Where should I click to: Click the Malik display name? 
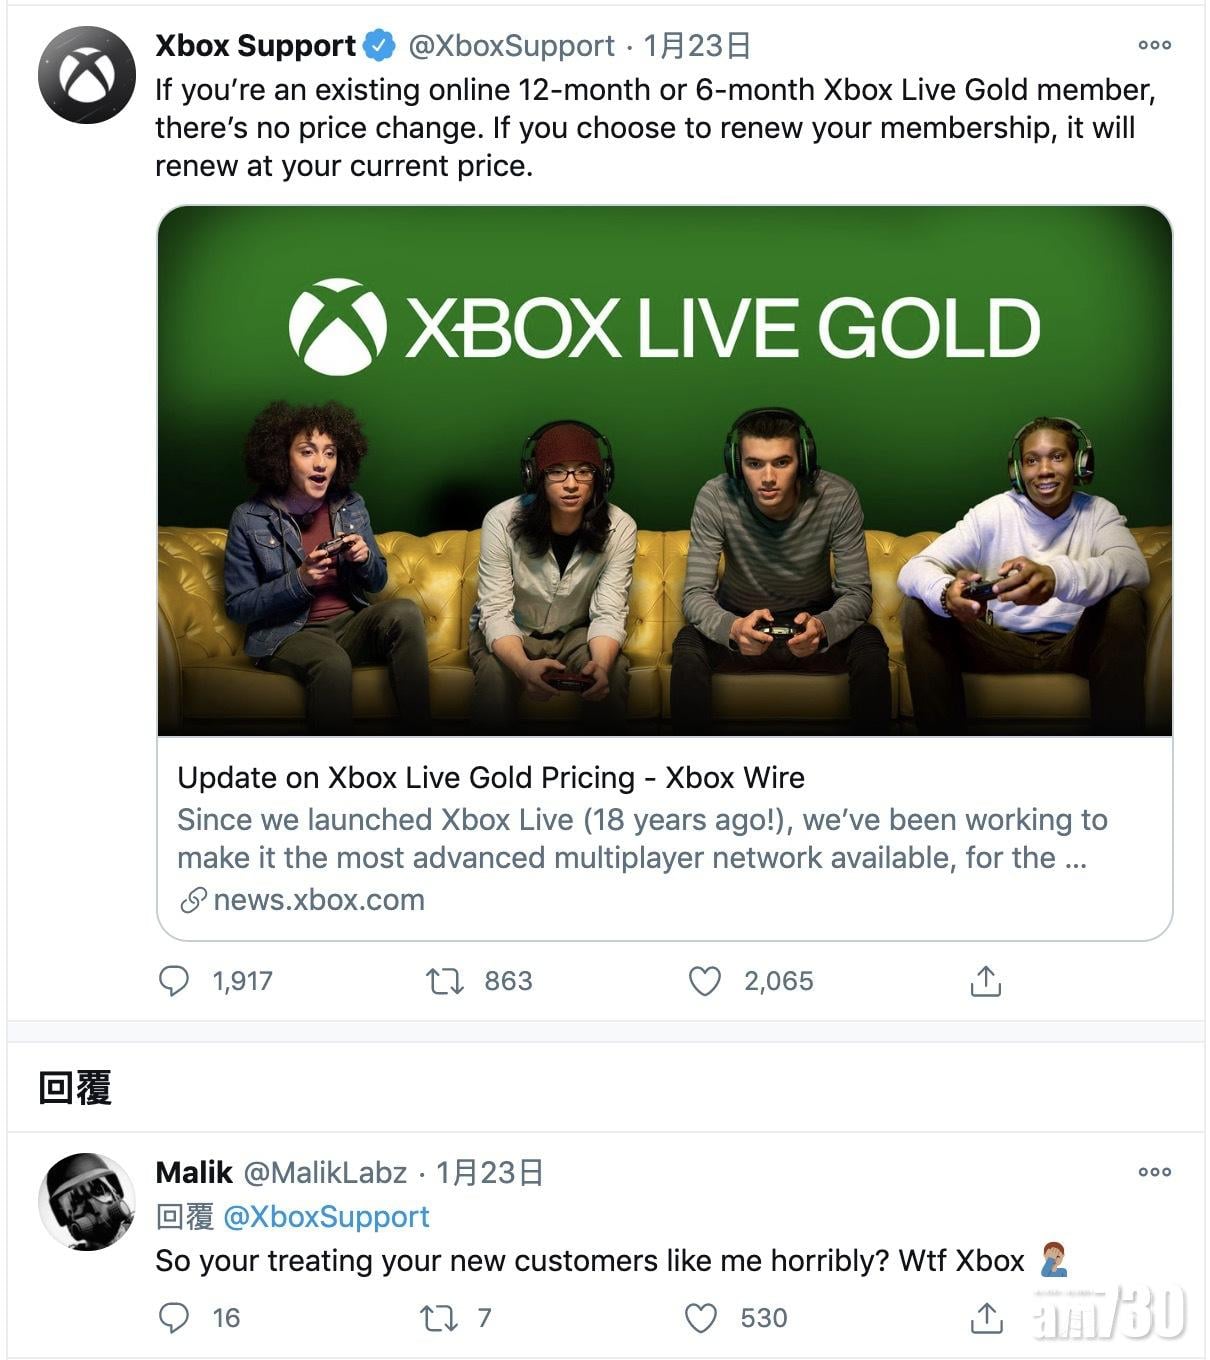pos(194,1172)
